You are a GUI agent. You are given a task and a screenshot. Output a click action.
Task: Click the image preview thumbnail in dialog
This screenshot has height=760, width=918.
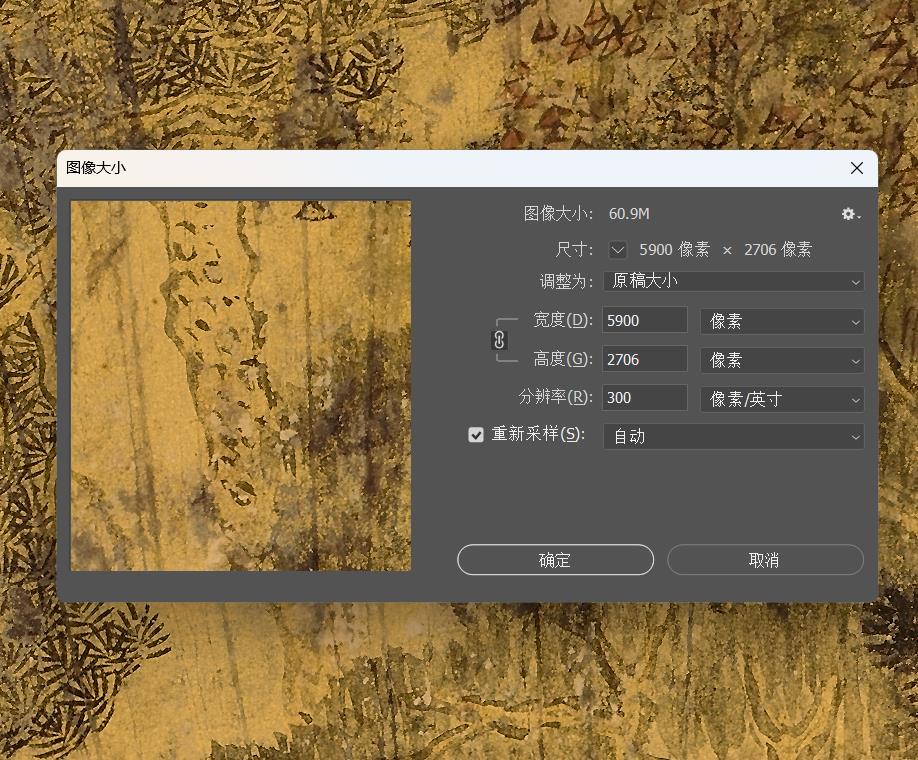(x=241, y=386)
